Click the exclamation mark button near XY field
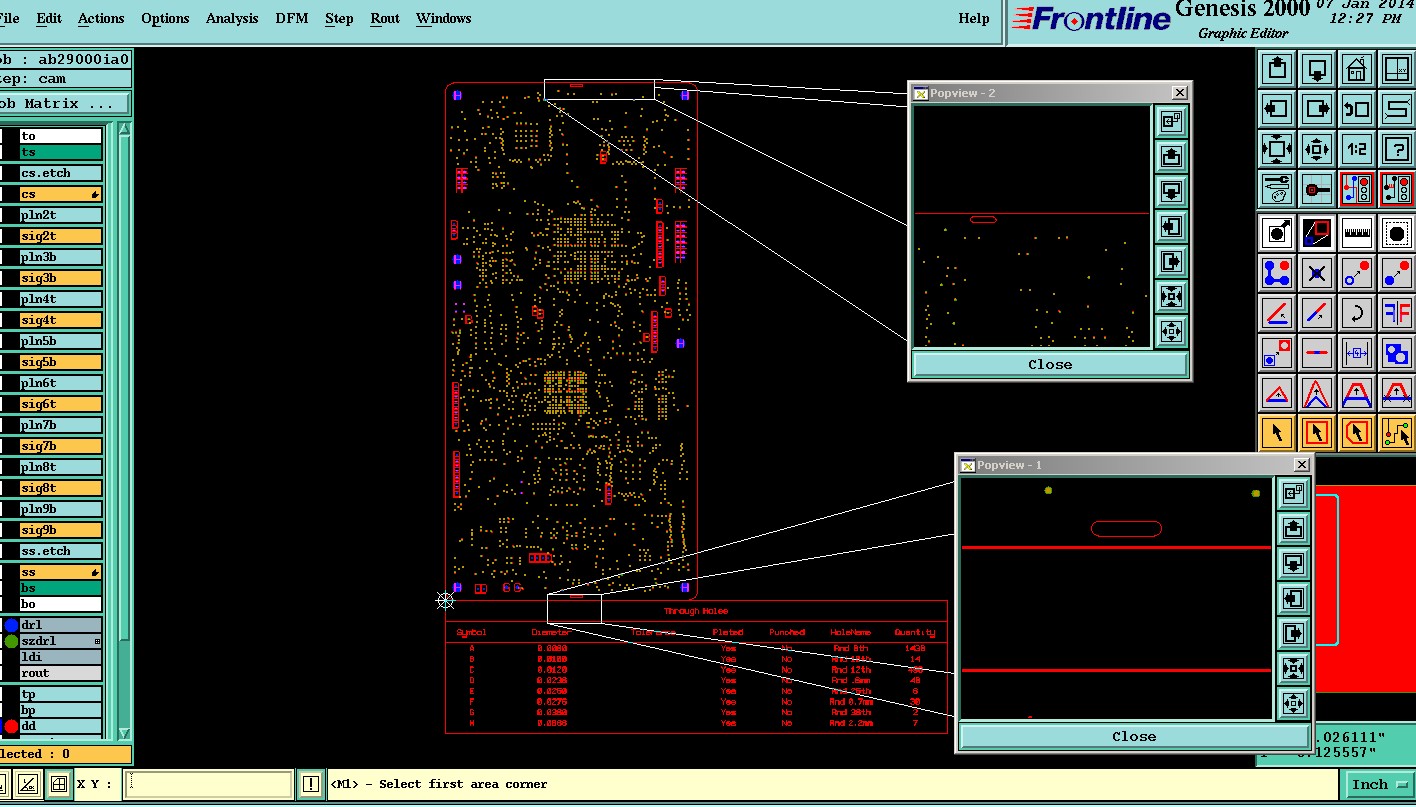This screenshot has width=1416, height=807. (x=311, y=785)
